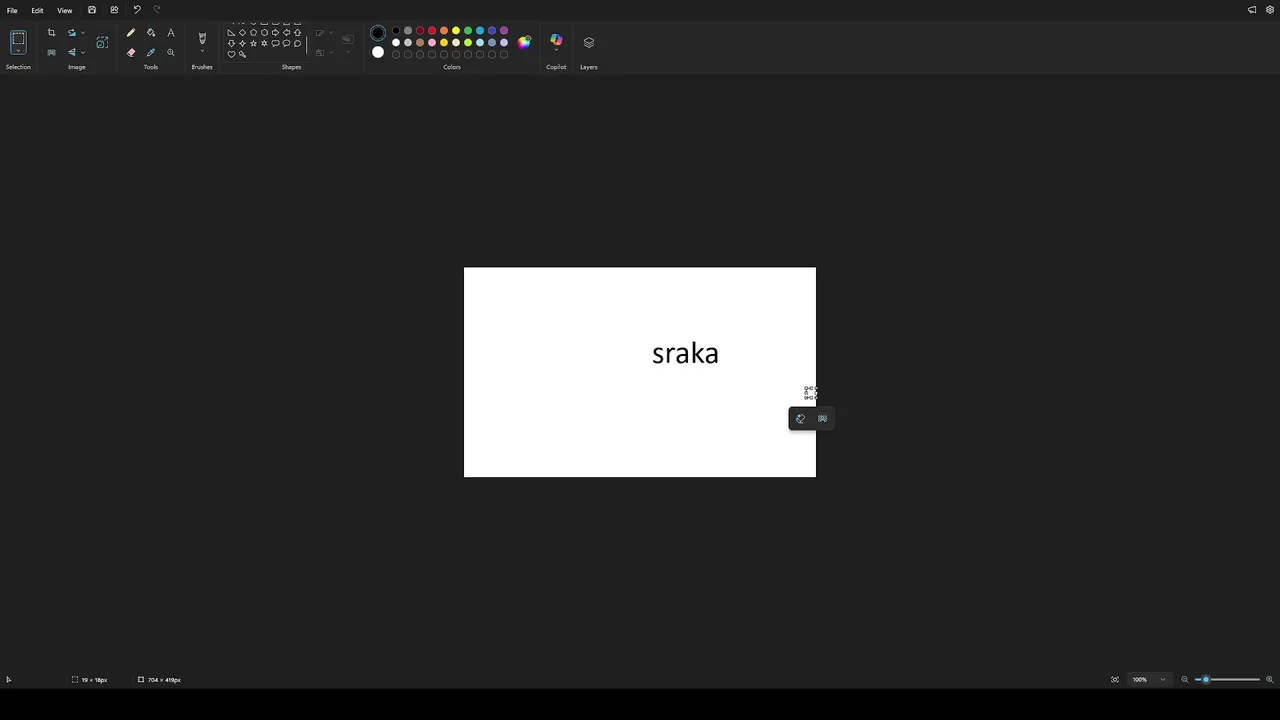This screenshot has width=1280, height=720.
Task: Pick the green color swatch
Action: [468, 31]
